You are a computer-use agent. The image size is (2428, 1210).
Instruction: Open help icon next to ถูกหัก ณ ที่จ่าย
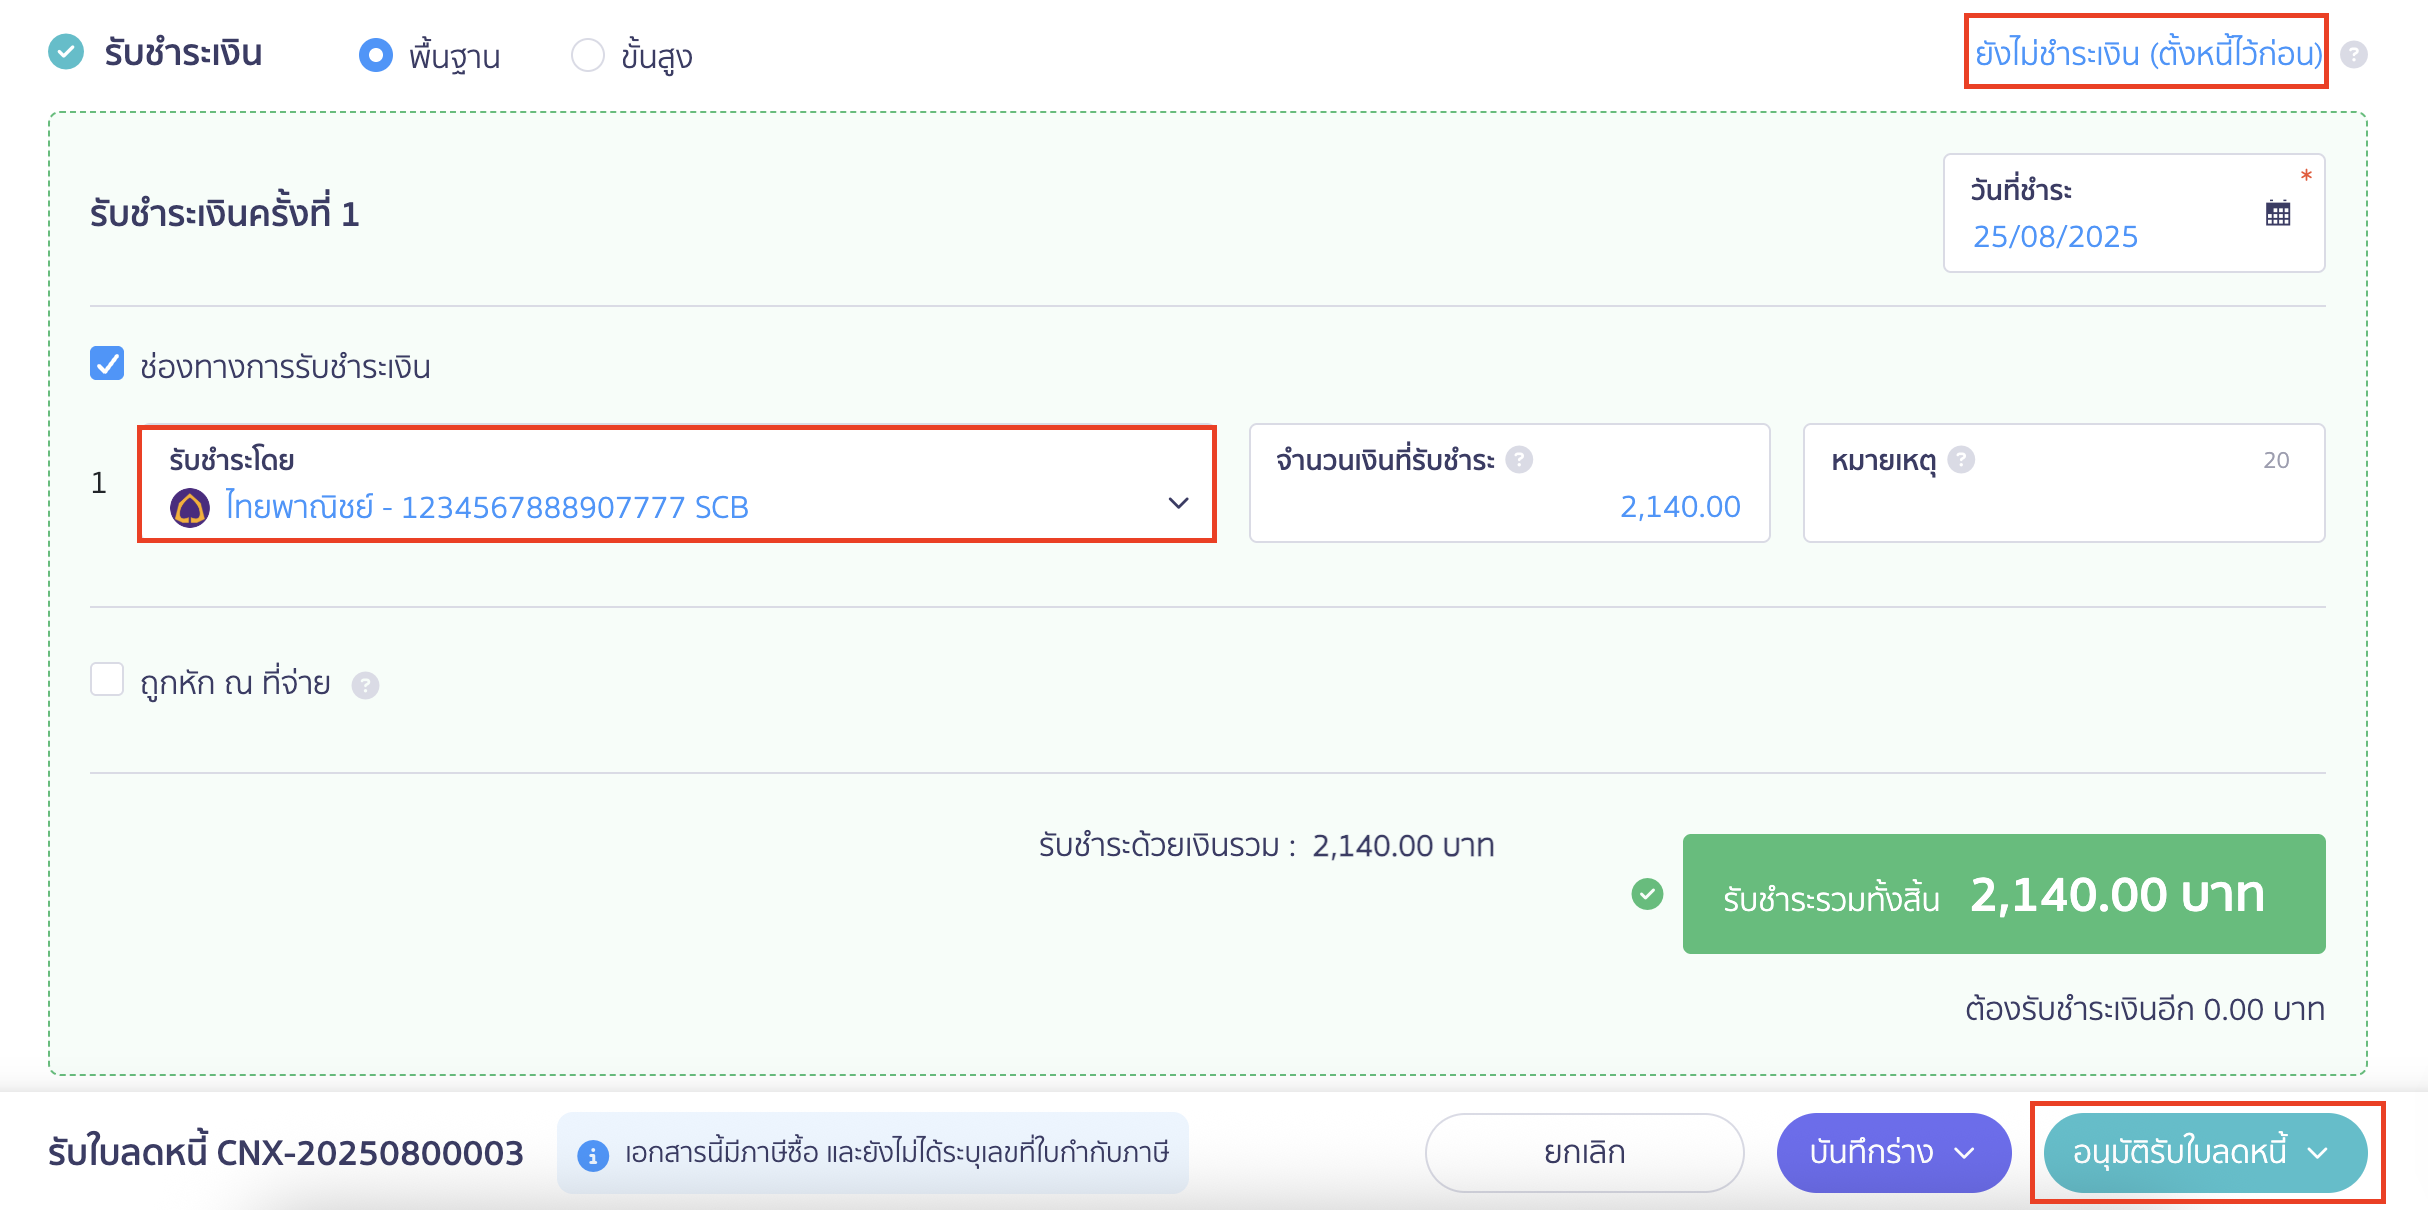pos(365,685)
